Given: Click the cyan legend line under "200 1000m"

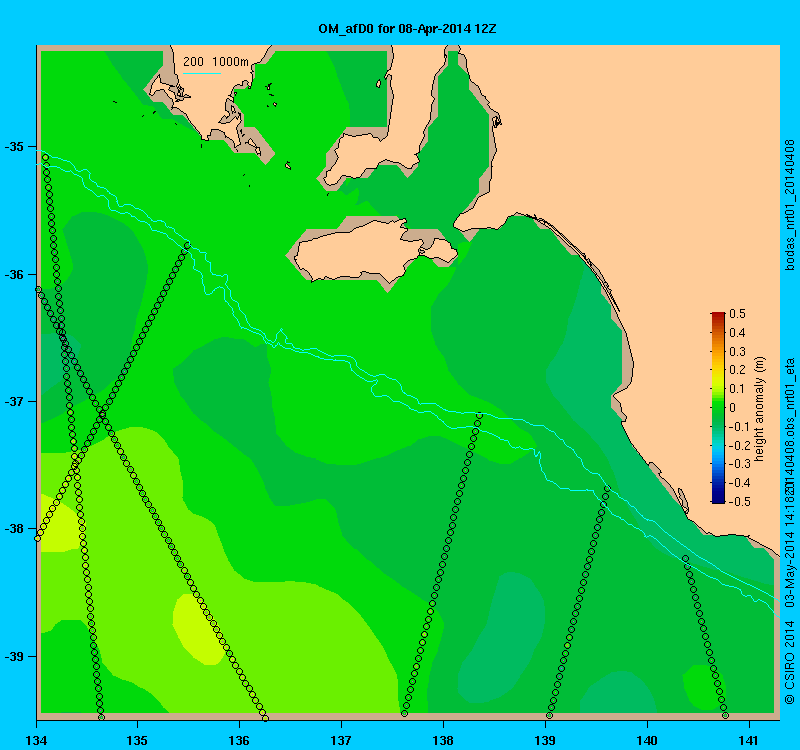Looking at the screenshot, I should [202, 73].
